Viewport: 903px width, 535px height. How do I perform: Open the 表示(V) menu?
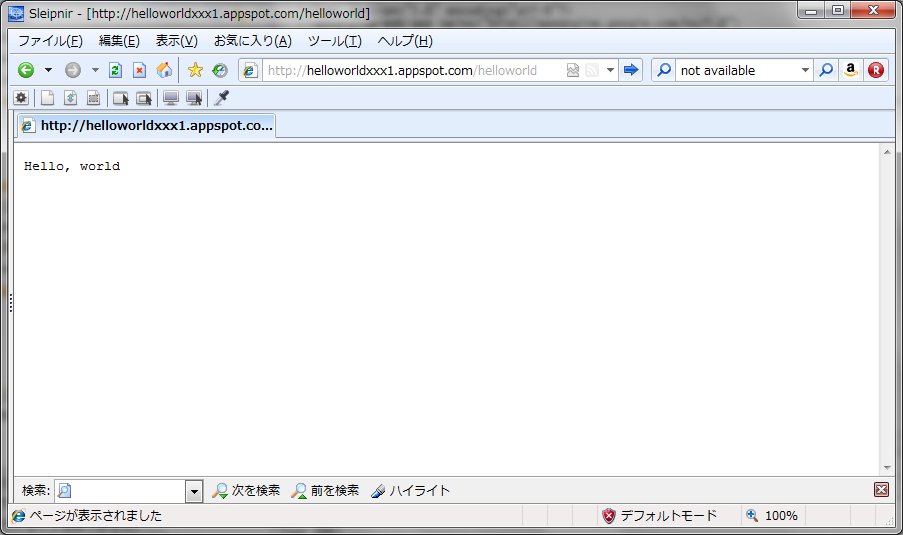point(176,41)
